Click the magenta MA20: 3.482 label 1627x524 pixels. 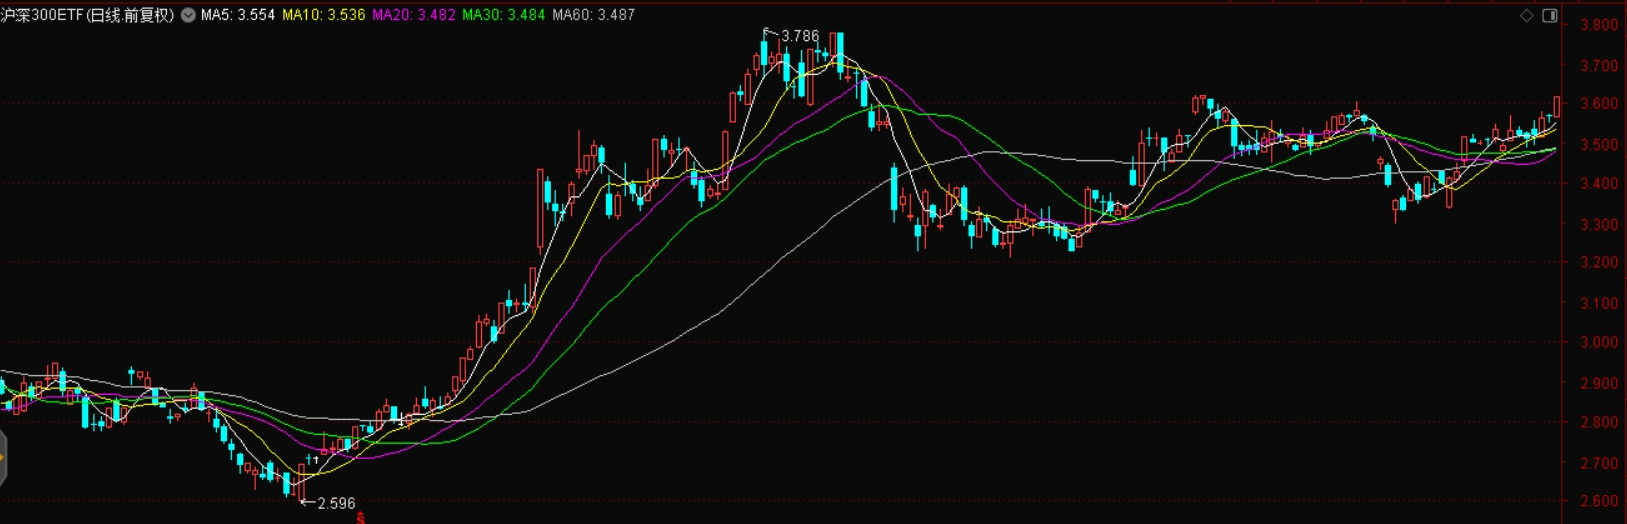click(x=413, y=16)
